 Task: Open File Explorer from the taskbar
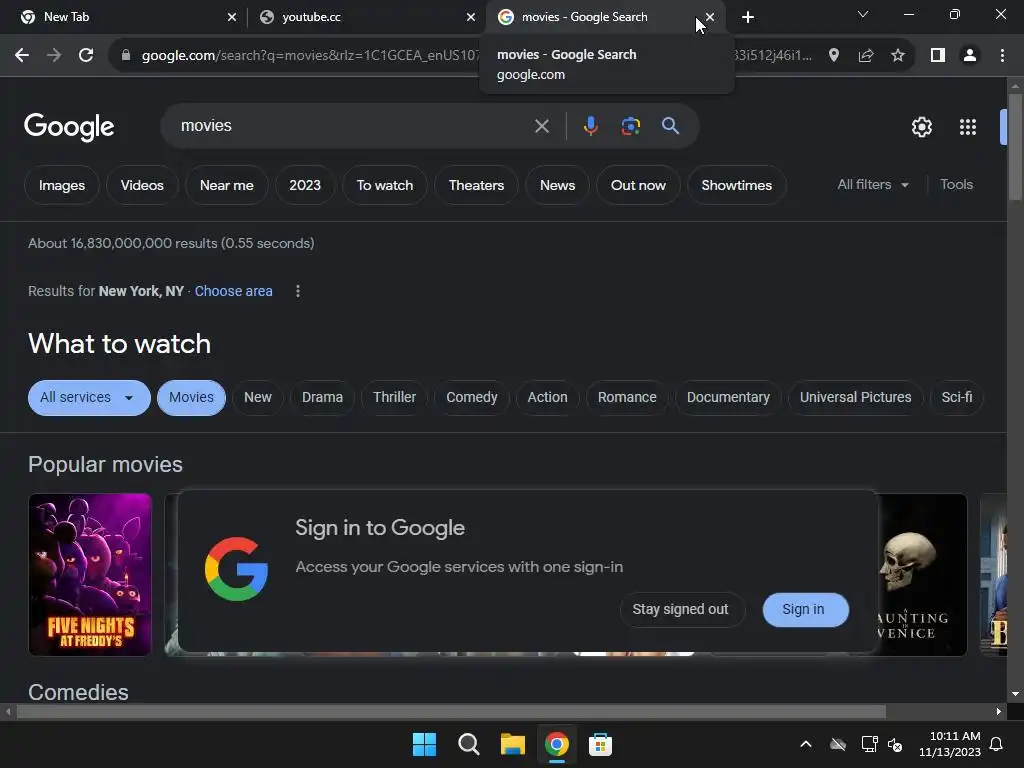pos(513,744)
